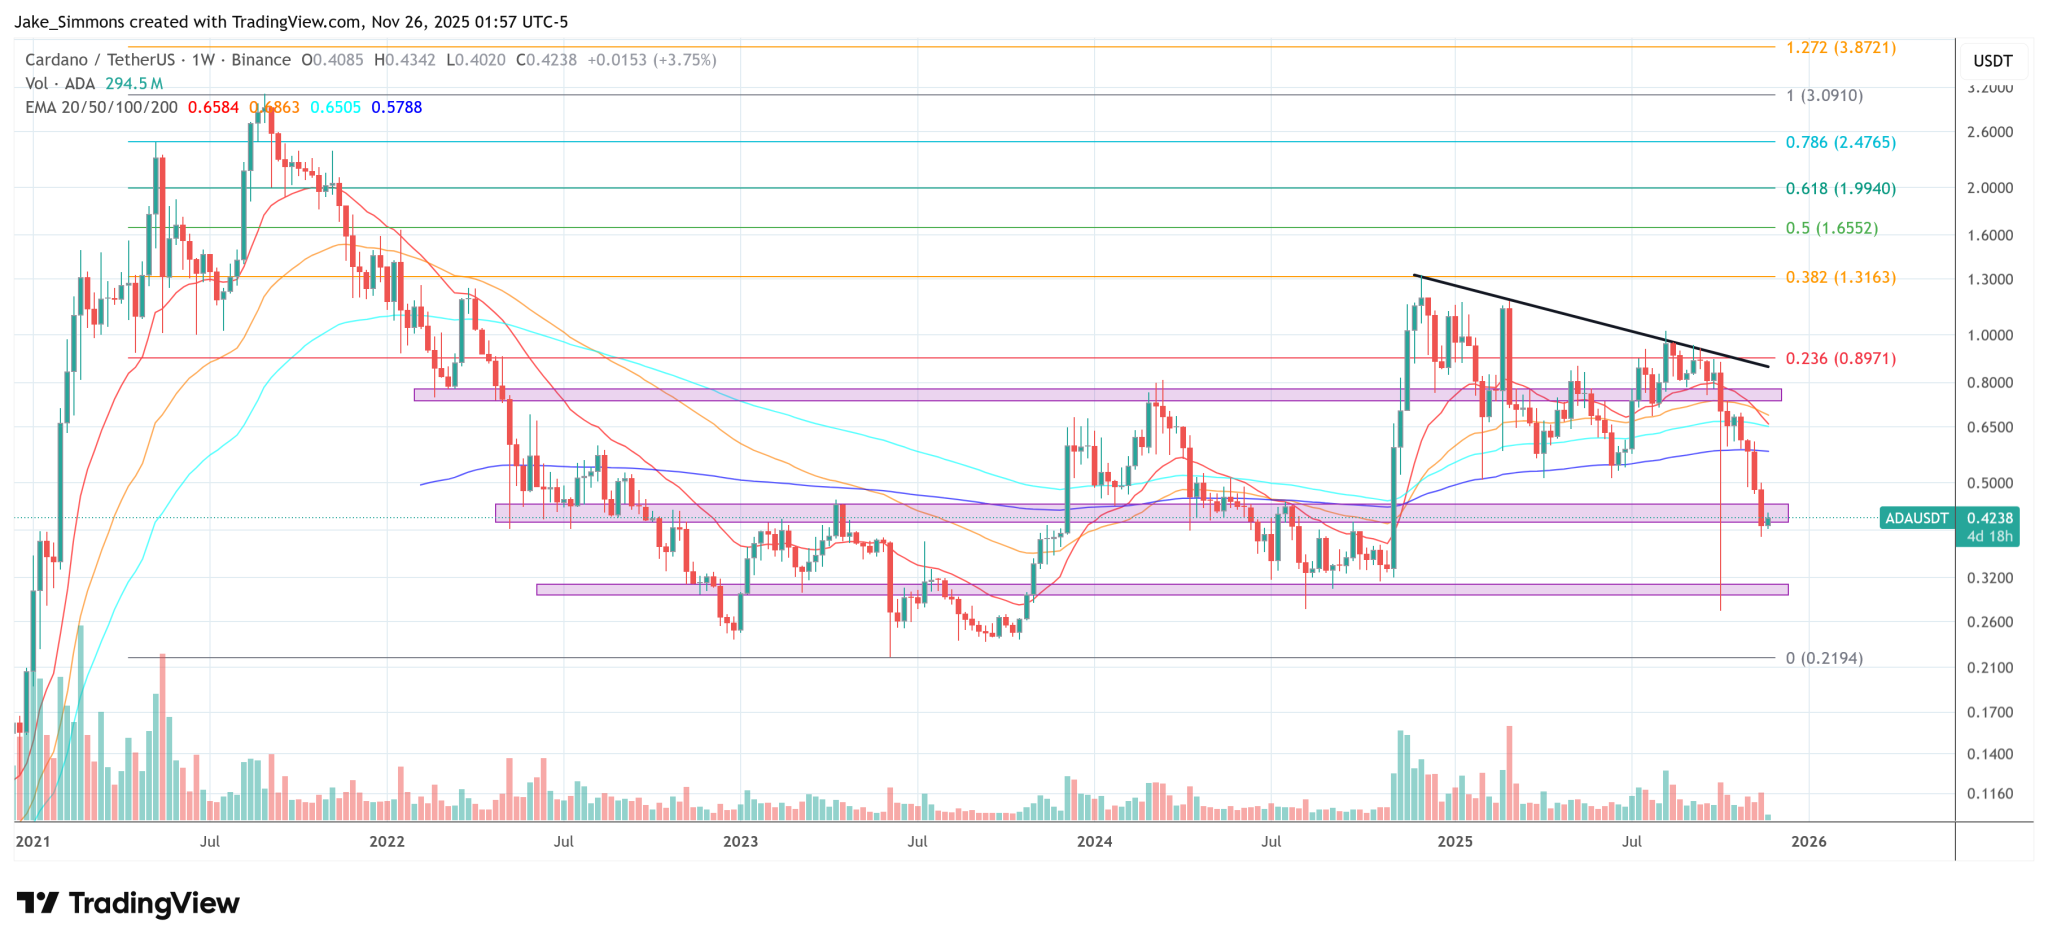Select the 0.5 (1.6552) Fibonacci label

[1831, 228]
